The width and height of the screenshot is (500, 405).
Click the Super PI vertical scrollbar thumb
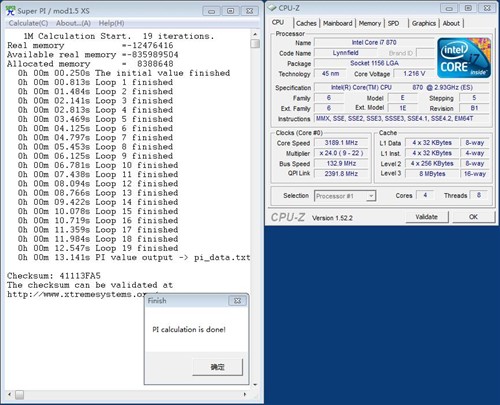click(255, 43)
